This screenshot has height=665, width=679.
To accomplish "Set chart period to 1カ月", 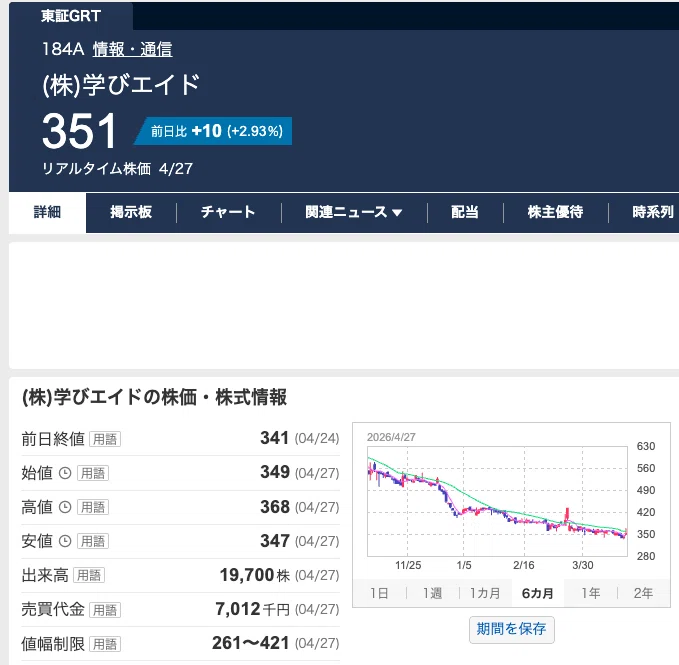I will [x=485, y=593].
